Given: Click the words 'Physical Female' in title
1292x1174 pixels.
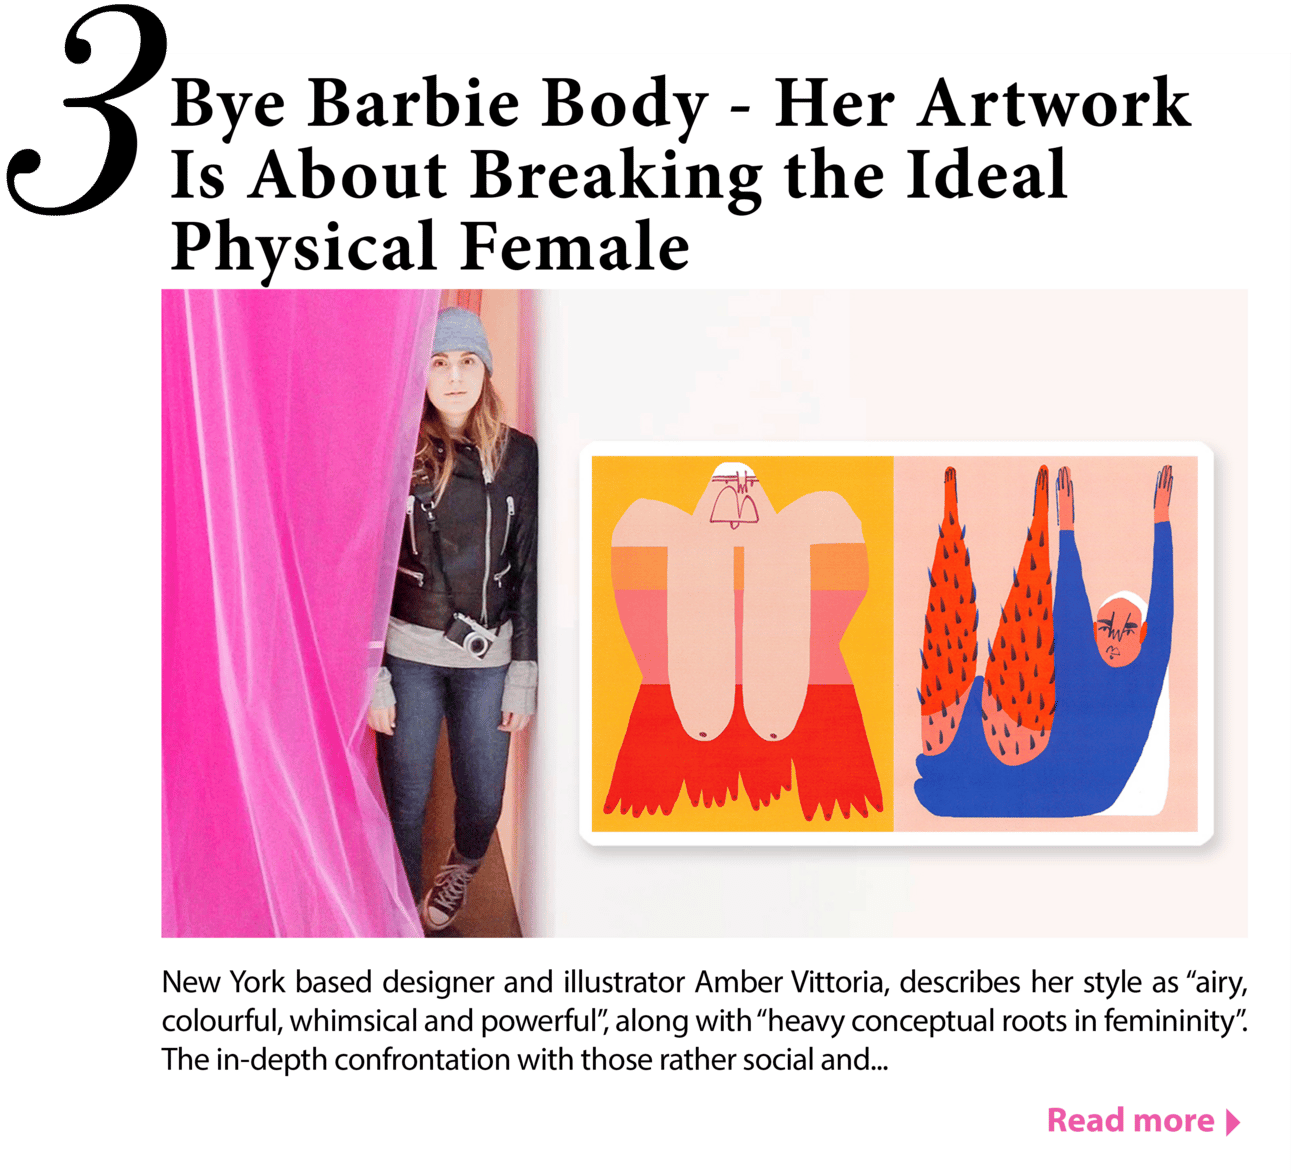Looking at the screenshot, I should click(x=431, y=248).
